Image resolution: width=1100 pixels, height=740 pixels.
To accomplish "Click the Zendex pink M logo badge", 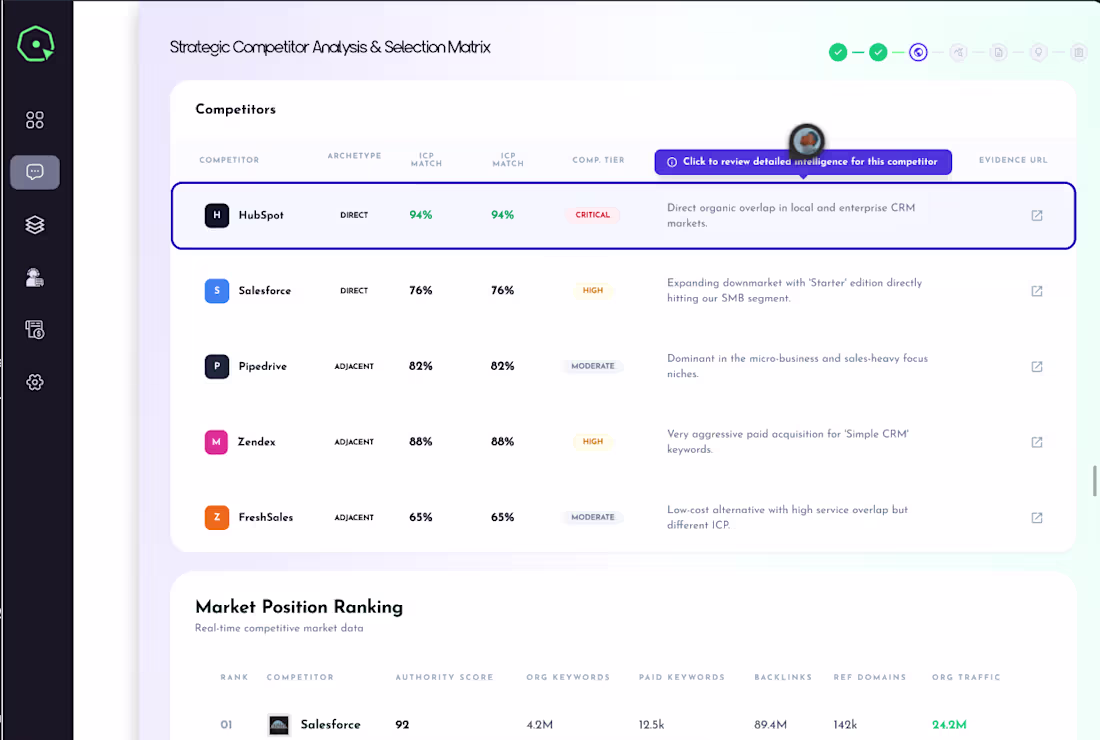I will pos(216,442).
